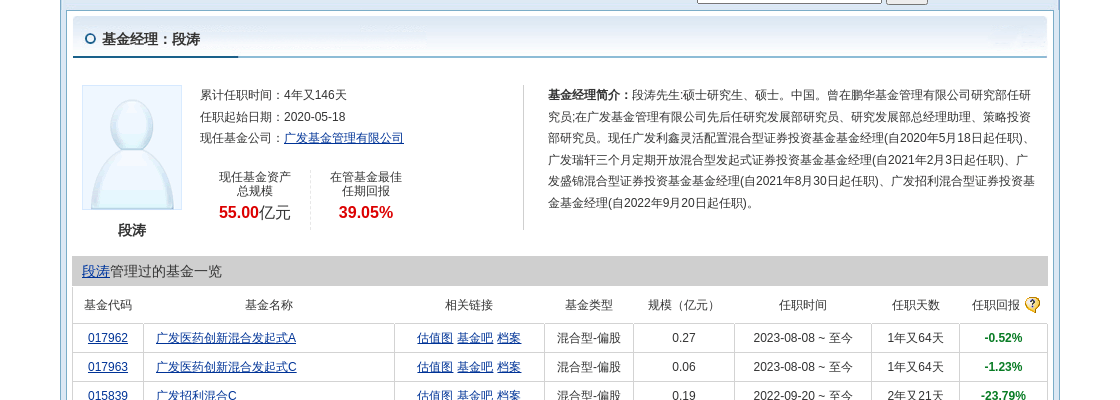Open fund code 017963 link

click(108, 367)
